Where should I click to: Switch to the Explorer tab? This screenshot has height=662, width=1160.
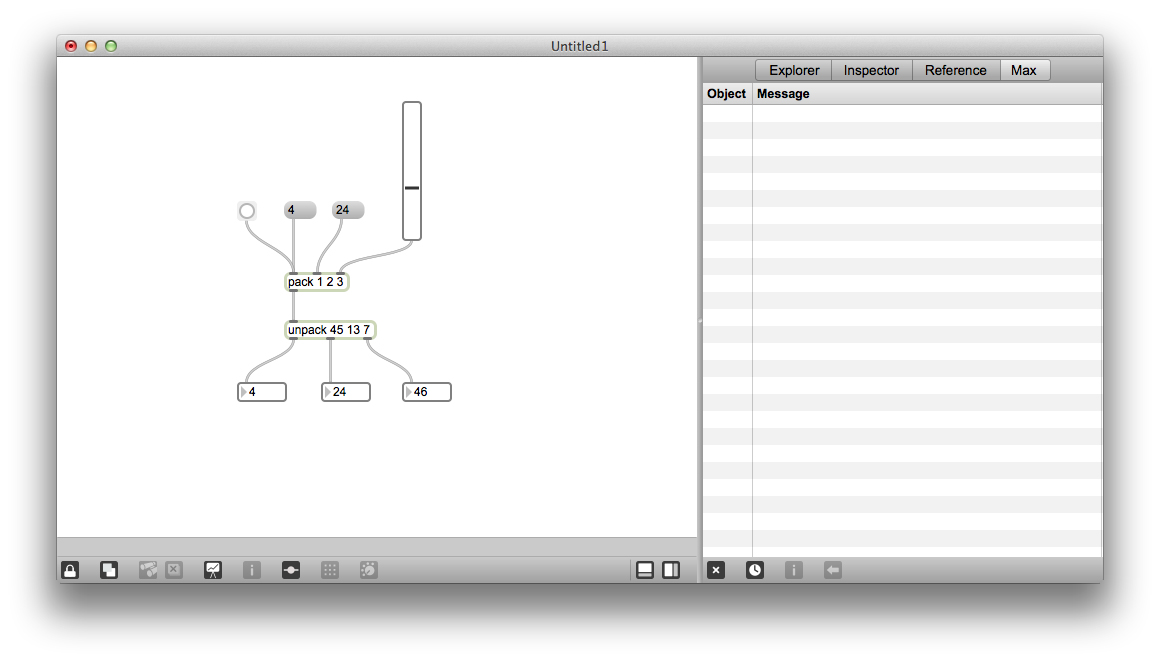point(794,70)
